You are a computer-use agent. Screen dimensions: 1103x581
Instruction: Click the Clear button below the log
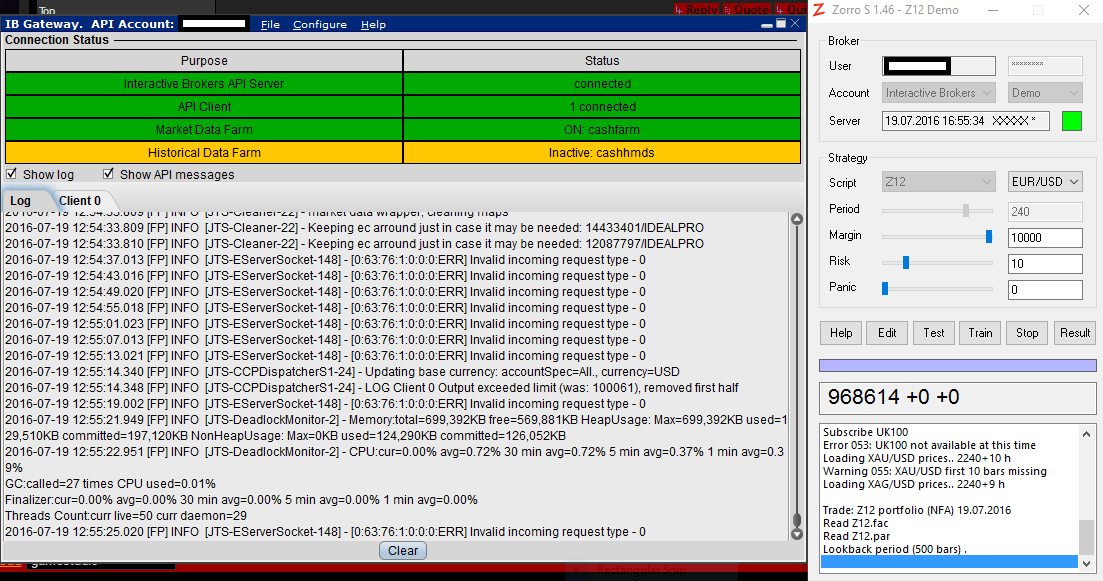point(403,551)
